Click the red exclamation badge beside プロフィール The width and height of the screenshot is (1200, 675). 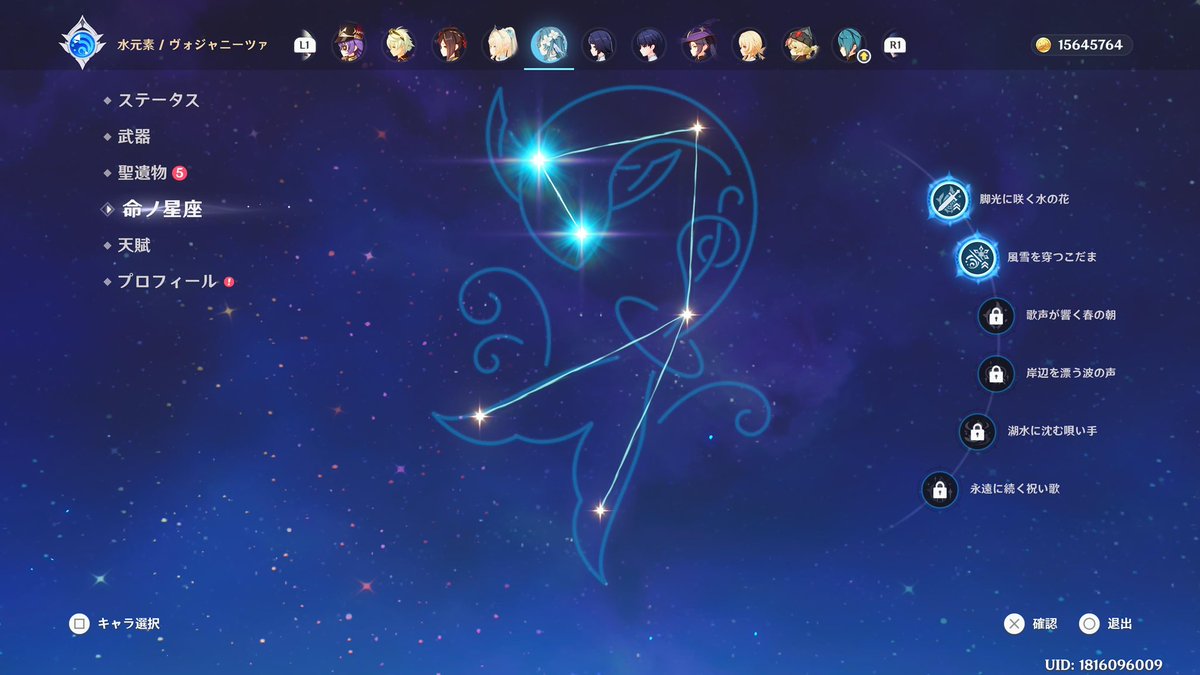(229, 281)
